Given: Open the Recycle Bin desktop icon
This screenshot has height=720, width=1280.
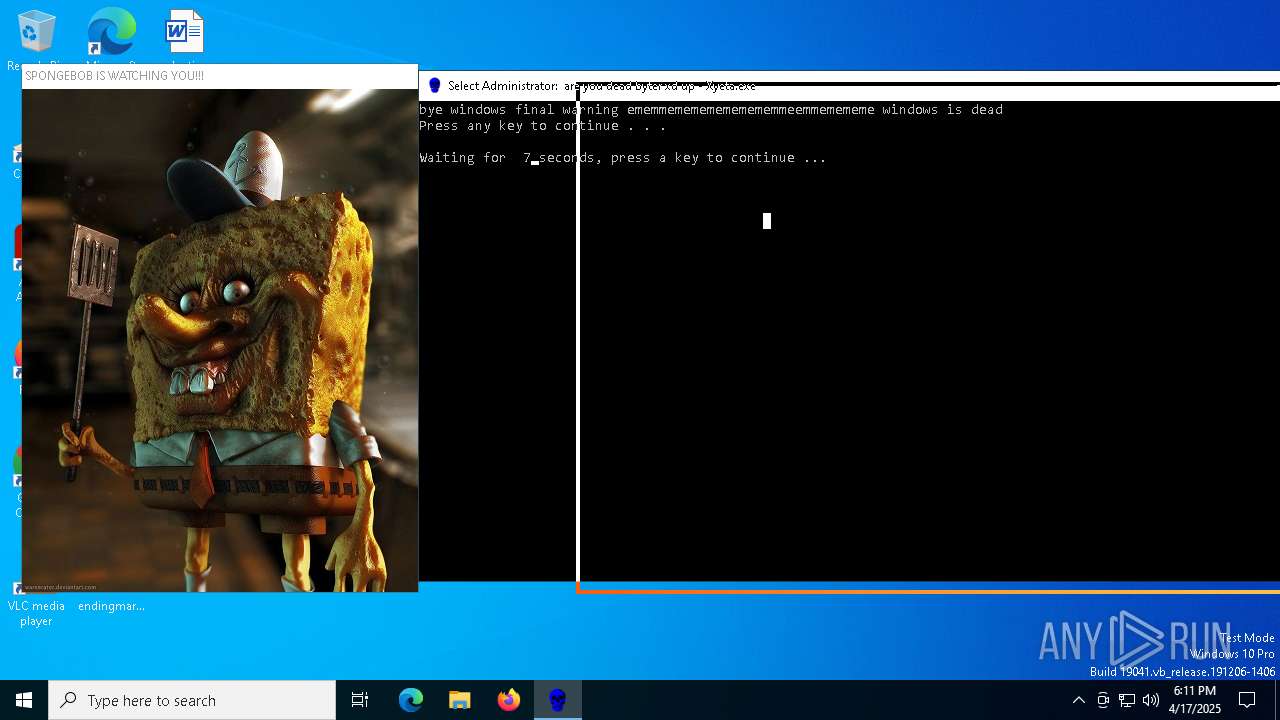Looking at the screenshot, I should click(x=36, y=33).
